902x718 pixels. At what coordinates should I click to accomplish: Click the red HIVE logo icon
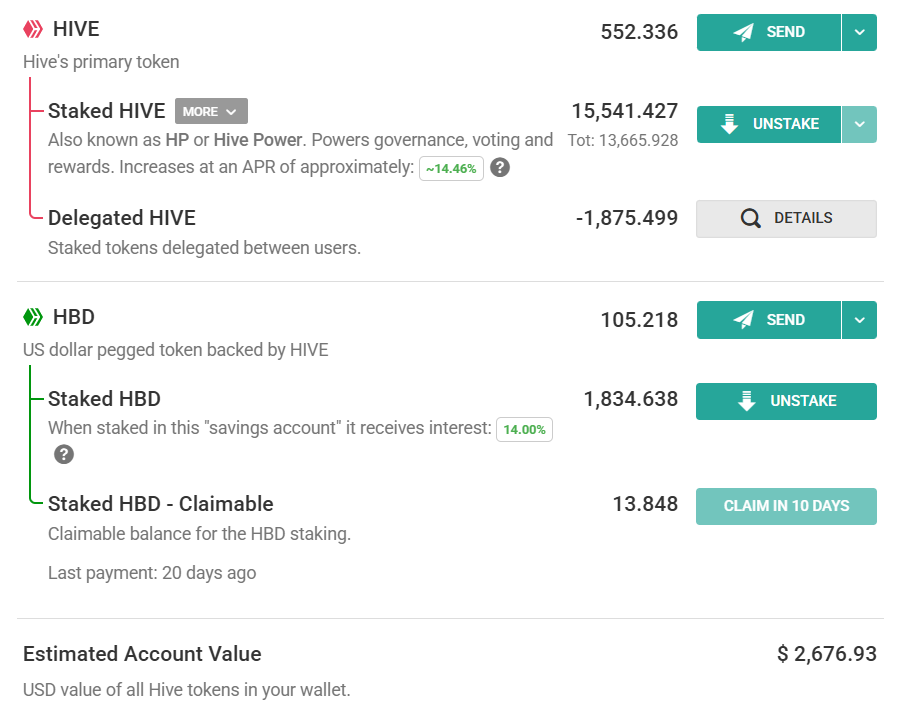[33, 29]
